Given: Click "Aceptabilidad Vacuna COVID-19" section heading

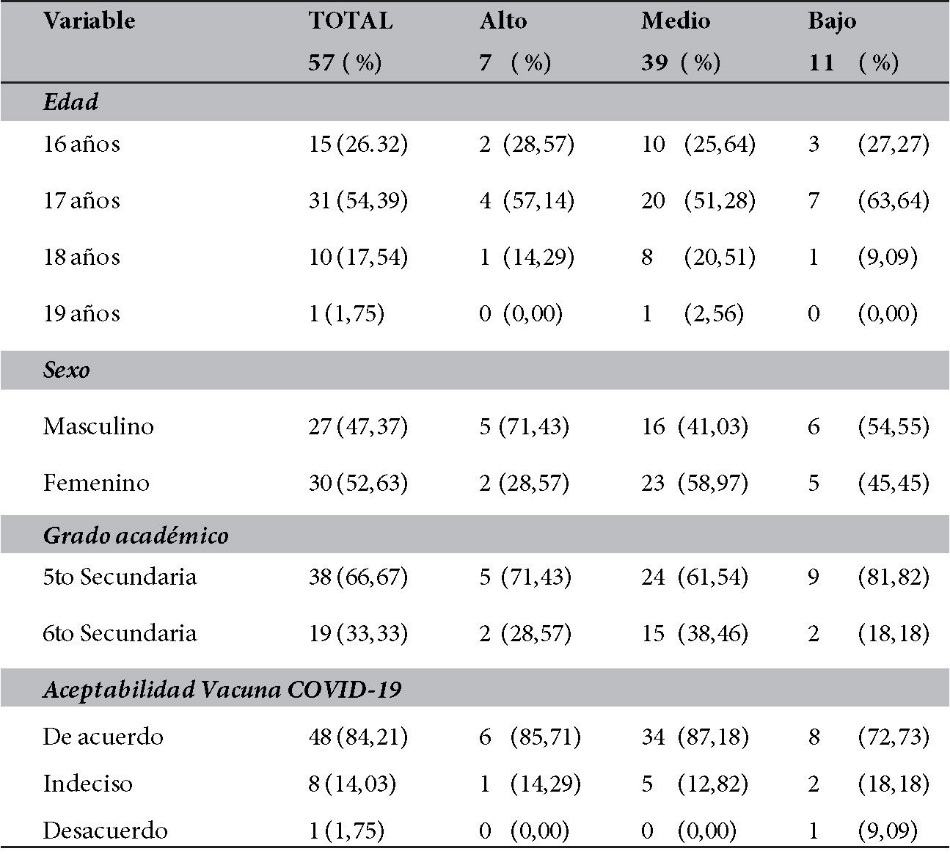Looking at the screenshot, I should [222, 689].
